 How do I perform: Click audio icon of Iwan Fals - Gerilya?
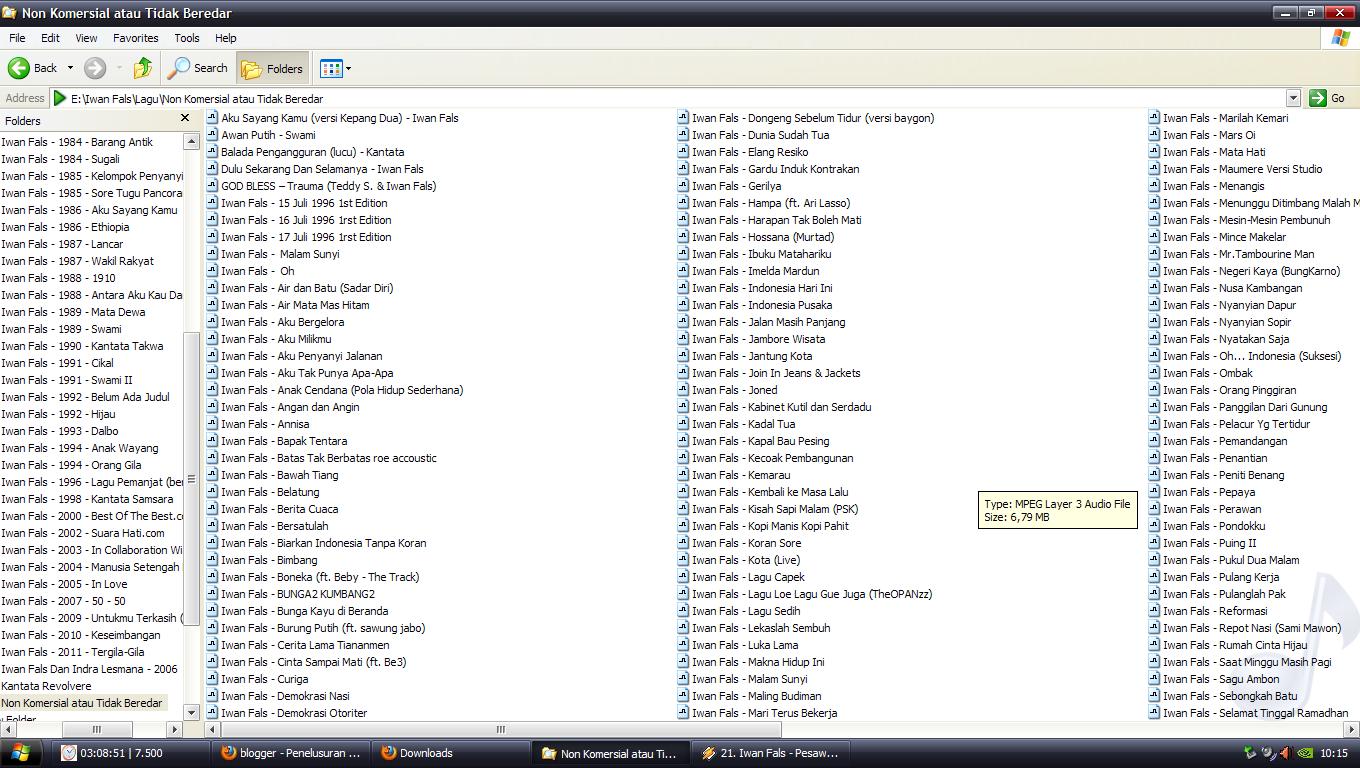[683, 186]
